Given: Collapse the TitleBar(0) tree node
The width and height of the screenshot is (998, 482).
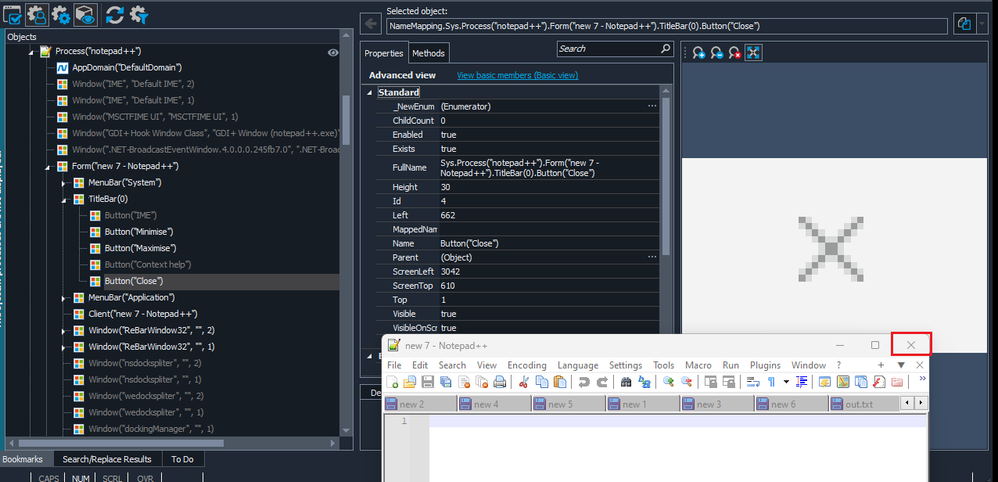Looking at the screenshot, I should pyautogui.click(x=65, y=199).
